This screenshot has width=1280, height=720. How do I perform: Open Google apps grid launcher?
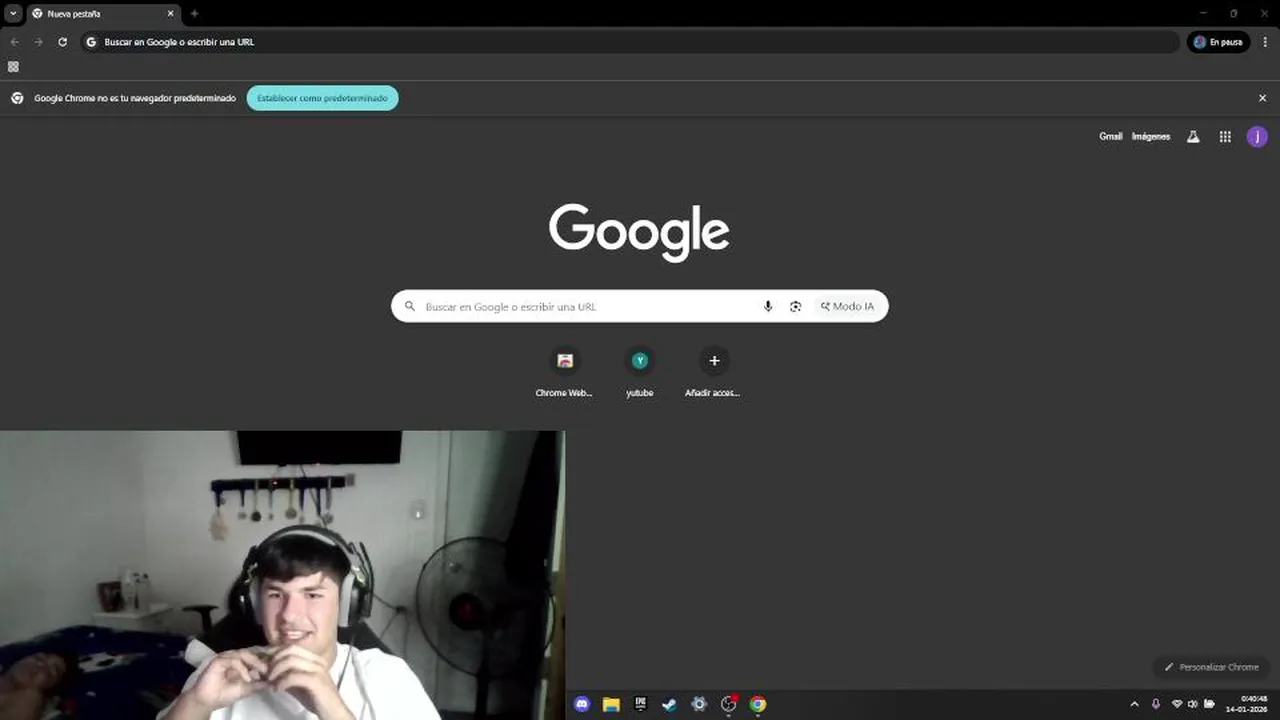point(1225,137)
